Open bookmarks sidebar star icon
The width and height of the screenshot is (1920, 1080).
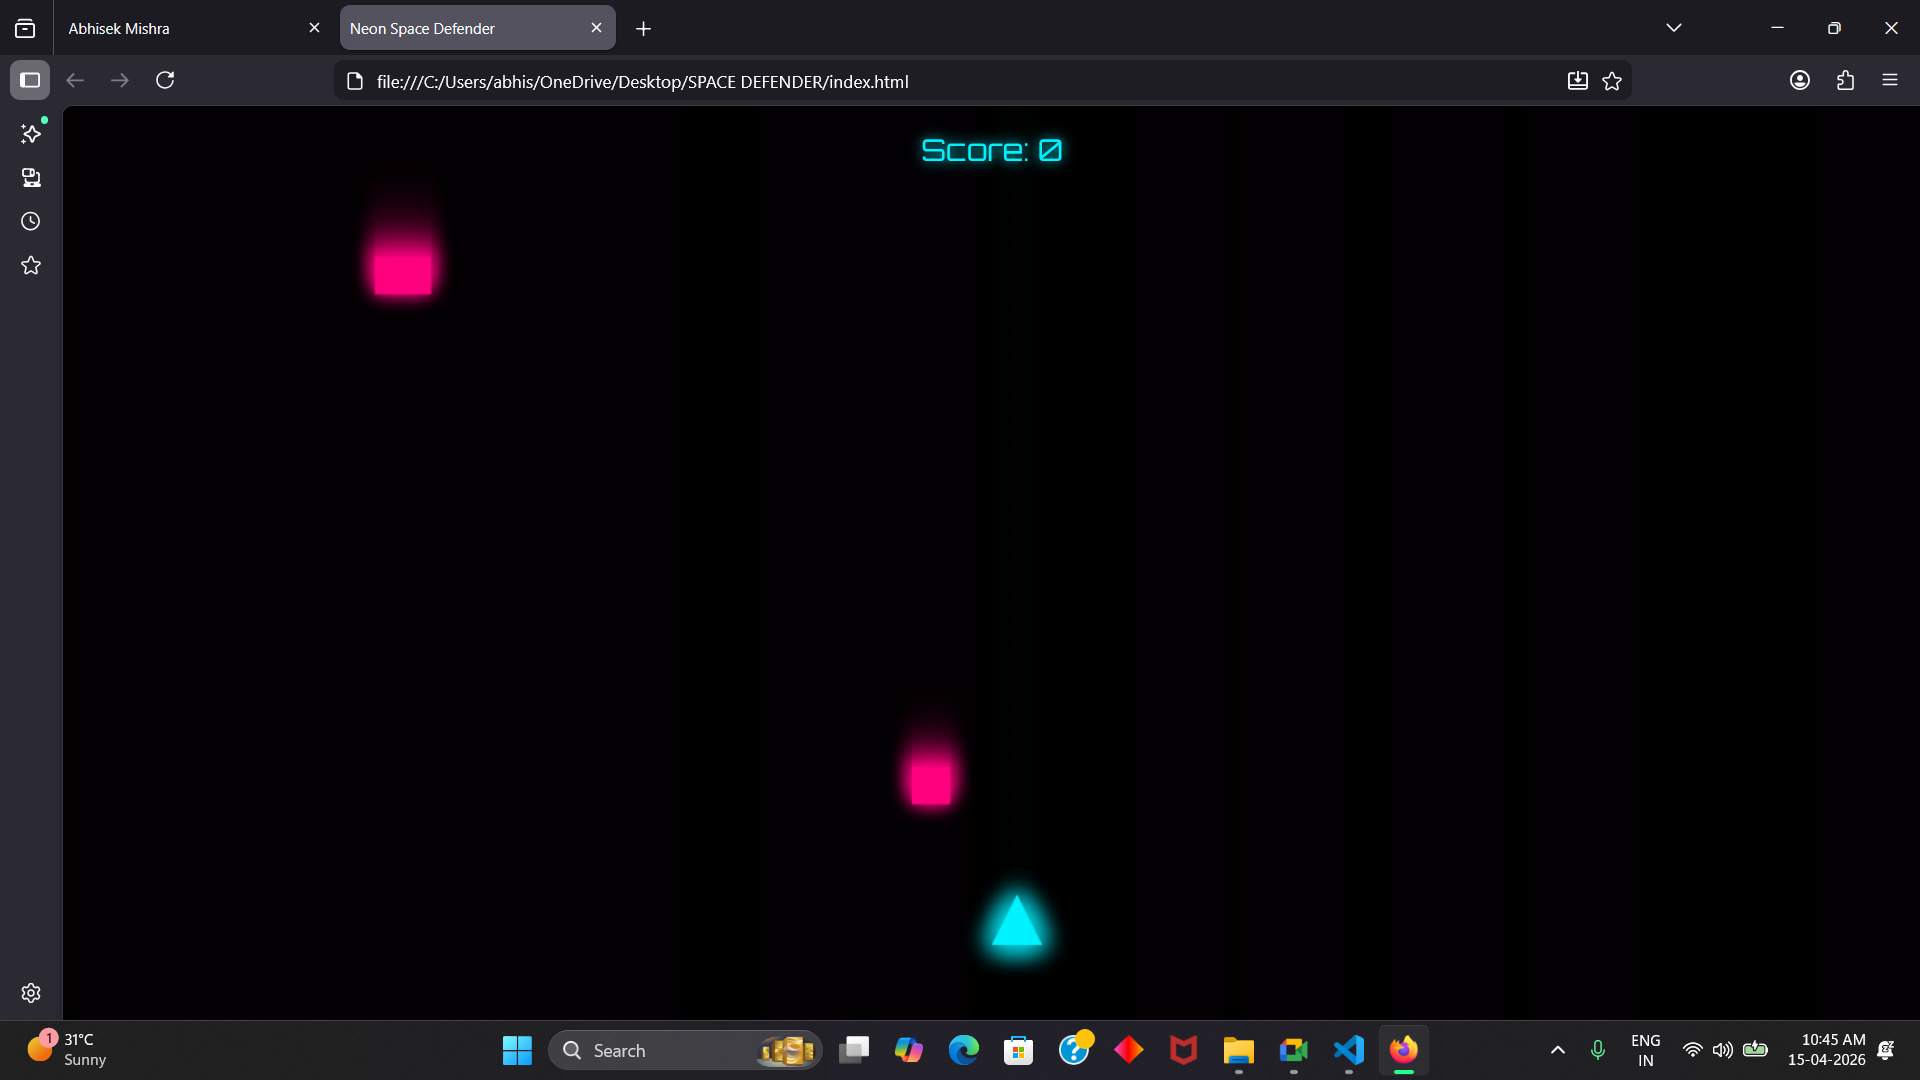pyautogui.click(x=31, y=265)
